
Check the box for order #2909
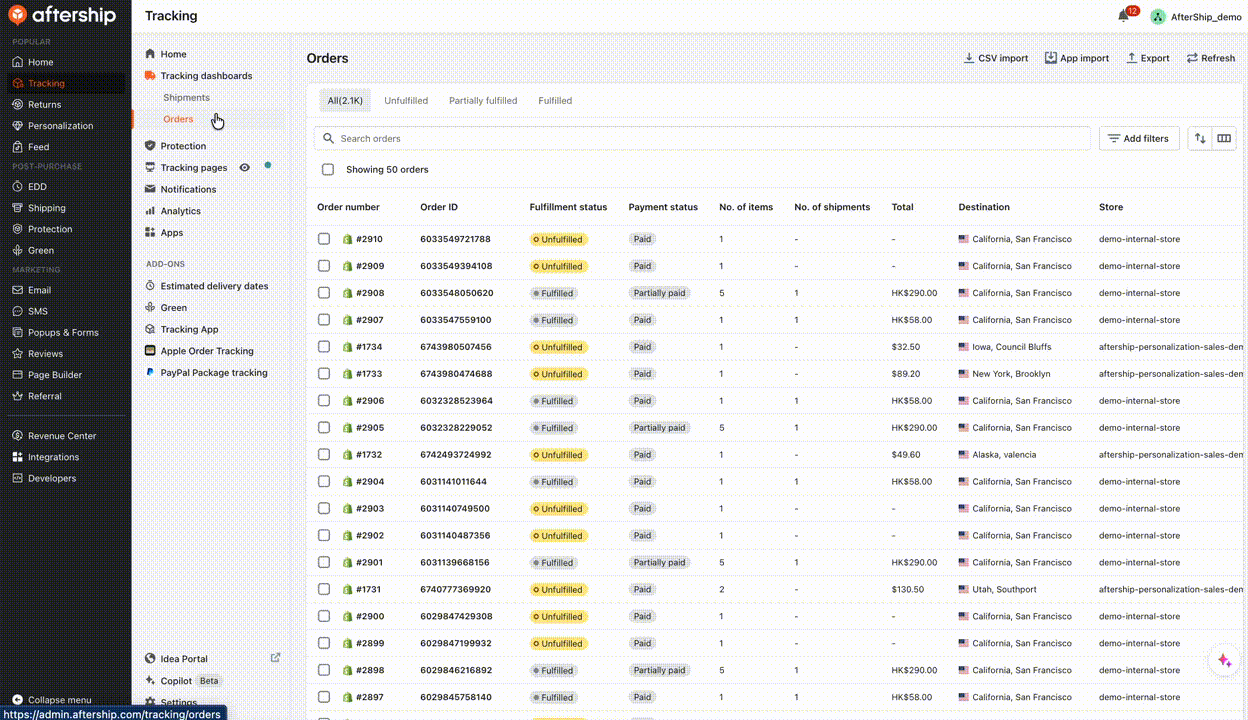pyautogui.click(x=324, y=266)
